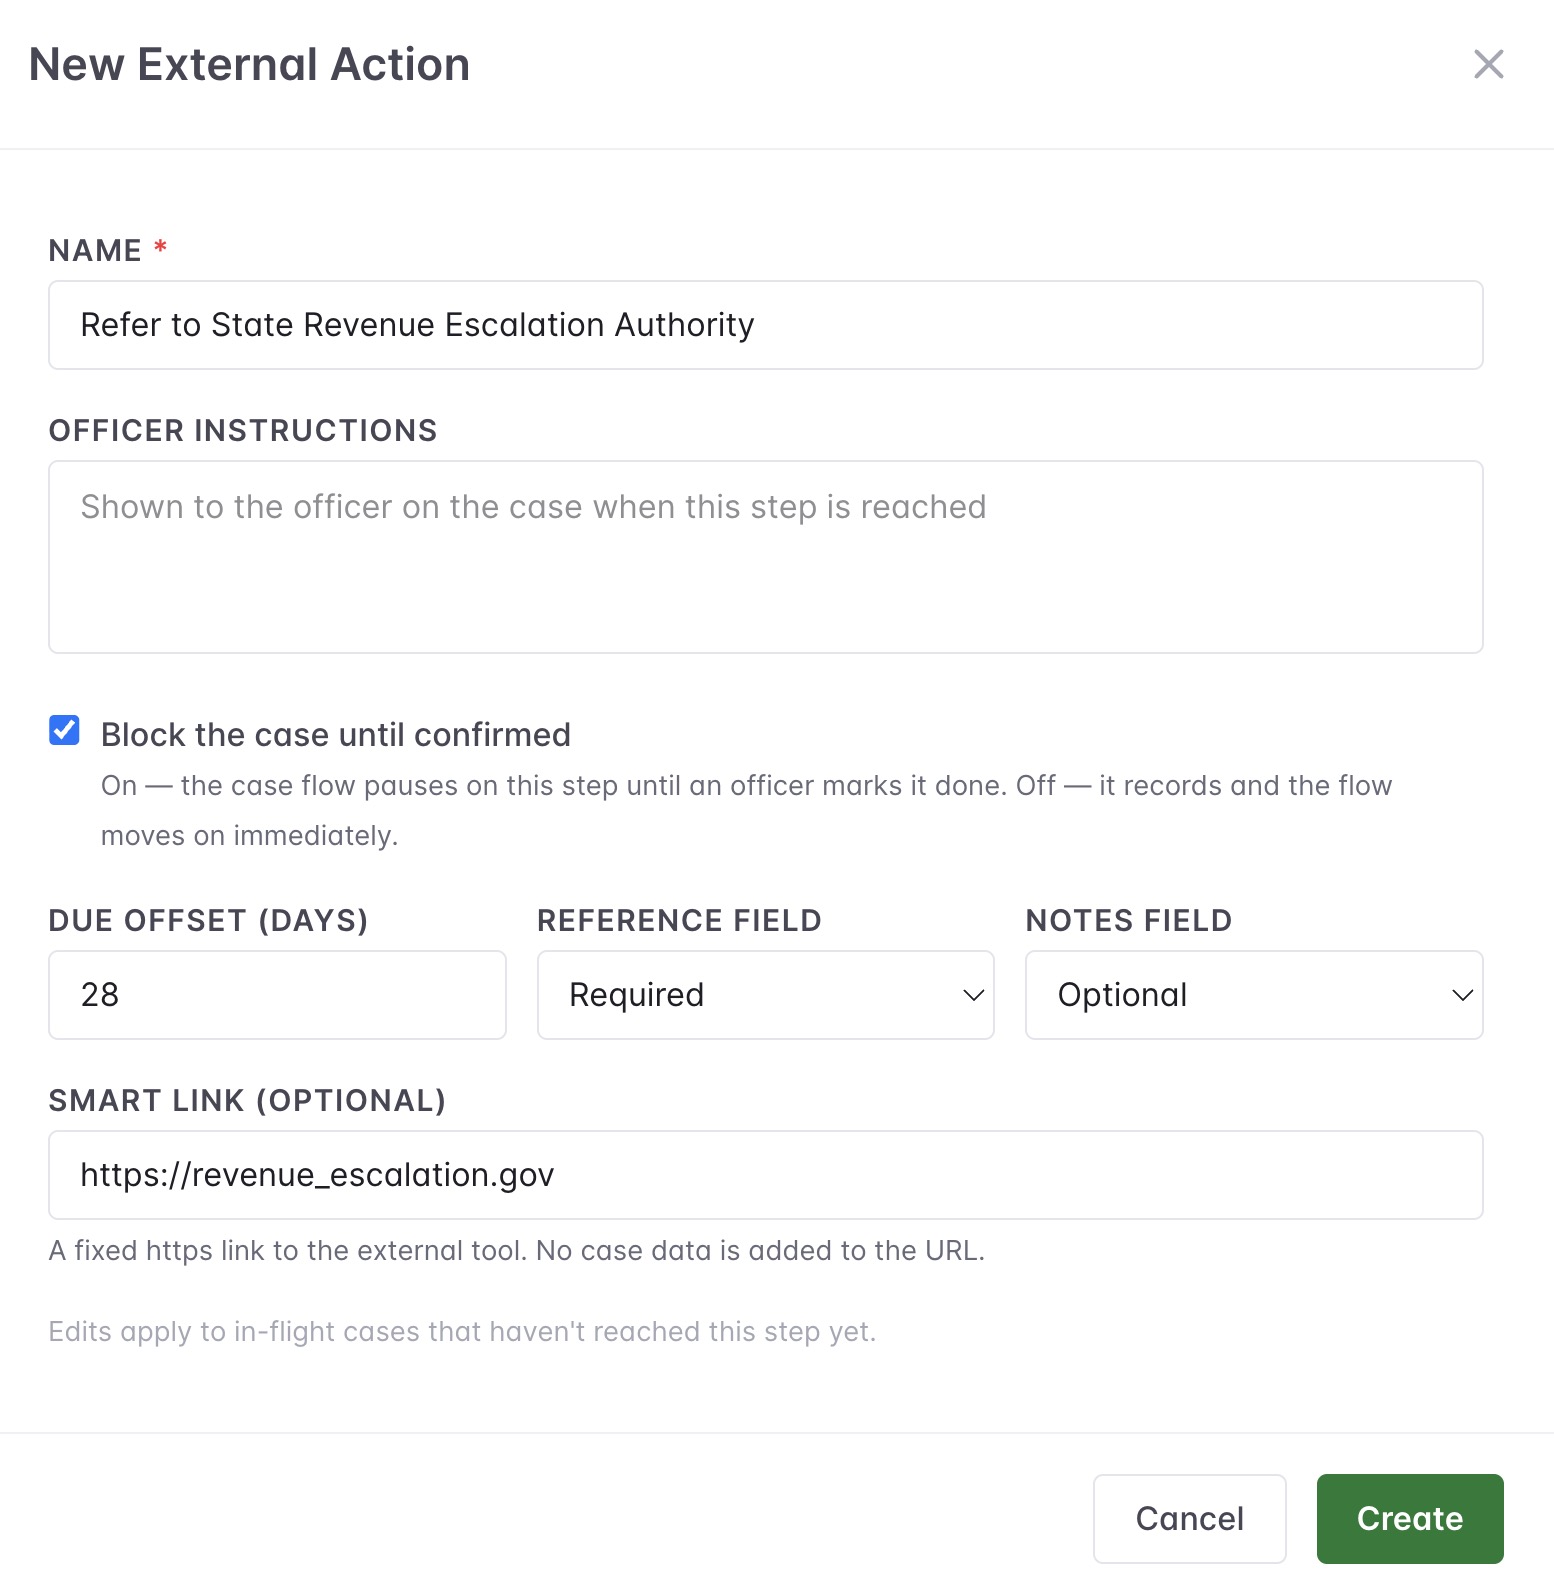Click the 'On — the case flow pauses' description

click(746, 810)
